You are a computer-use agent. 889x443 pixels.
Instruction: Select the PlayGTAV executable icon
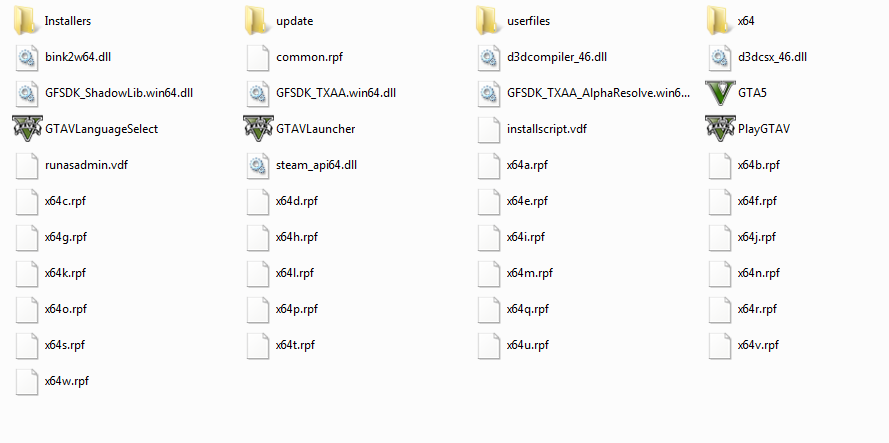720,129
